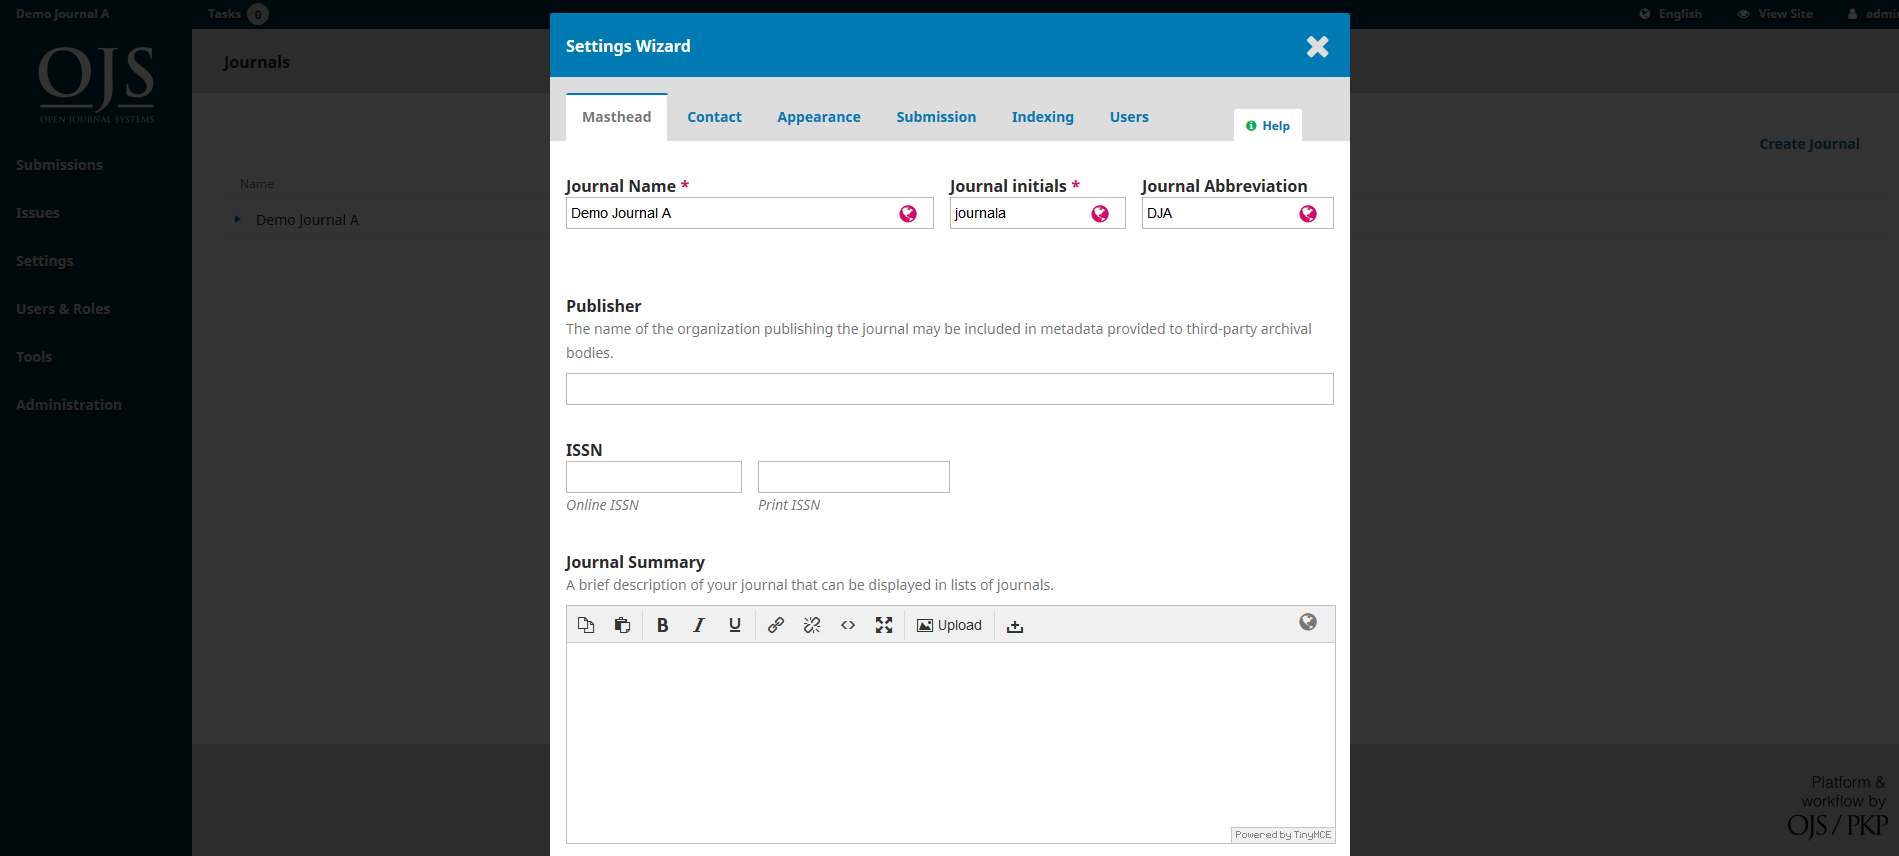This screenshot has height=856, width=1899.
Task: Open source code view in editor
Action: [x=848, y=625]
